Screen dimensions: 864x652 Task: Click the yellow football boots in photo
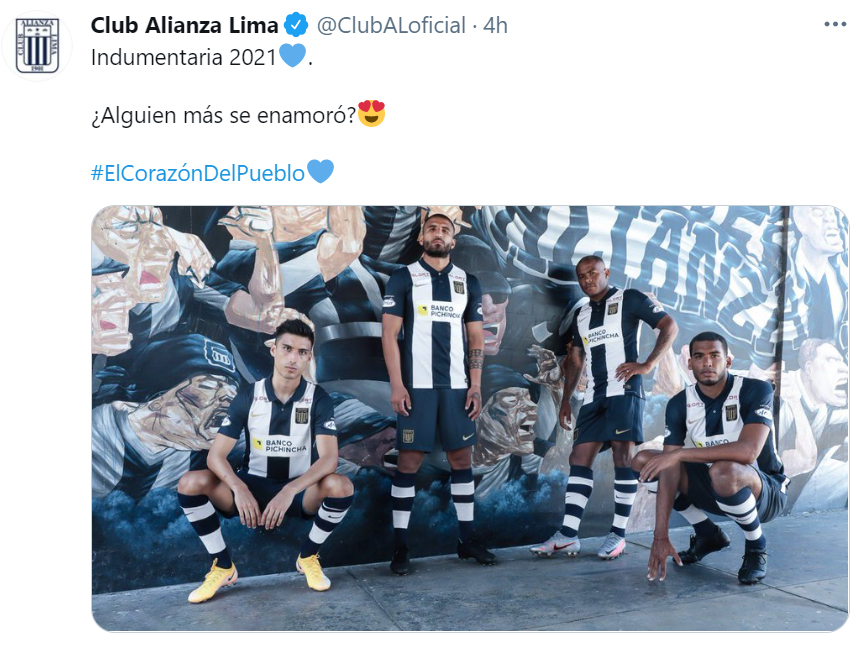(x=259, y=578)
